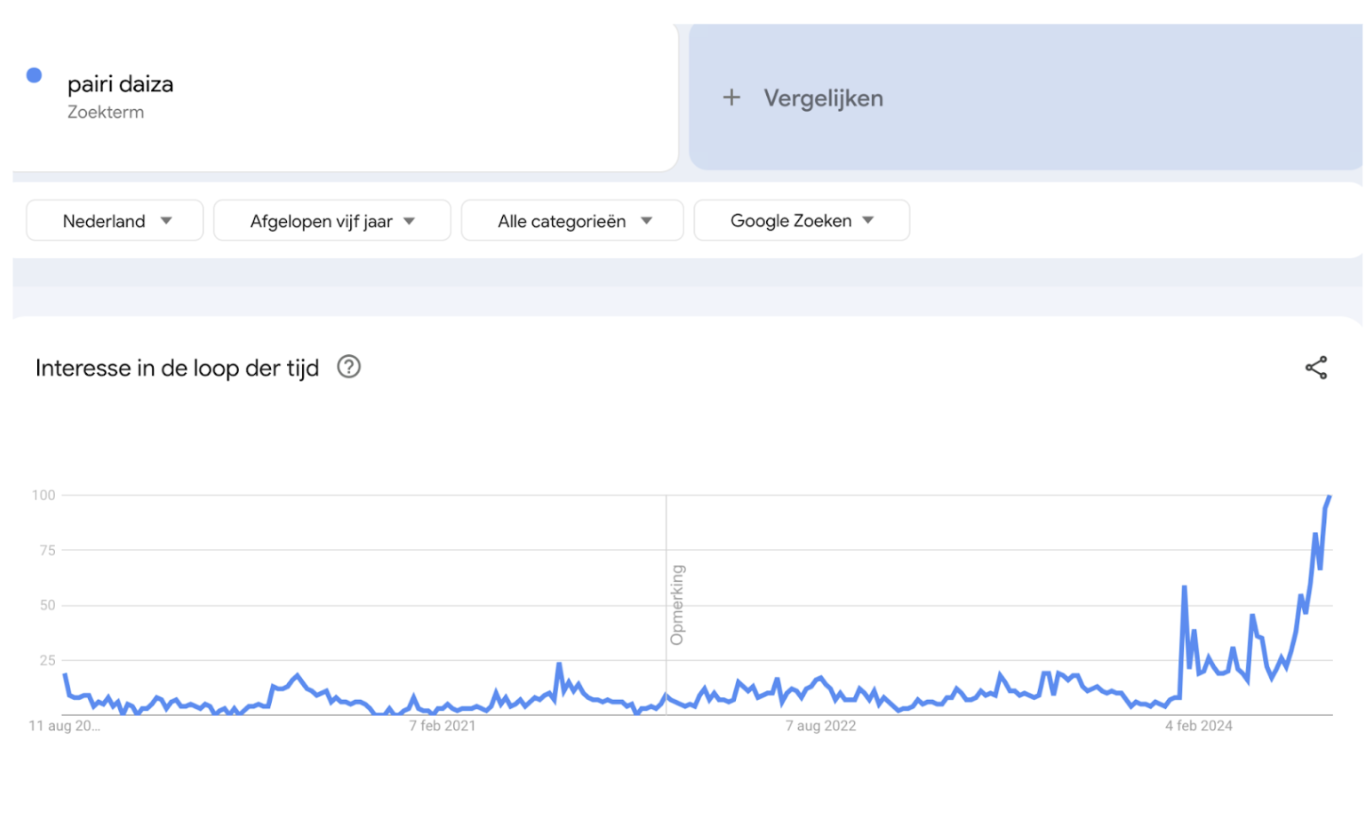This screenshot has width=1364, height=814.
Task: Click the Interesse in de loop der tijd heading
Action: point(177,368)
